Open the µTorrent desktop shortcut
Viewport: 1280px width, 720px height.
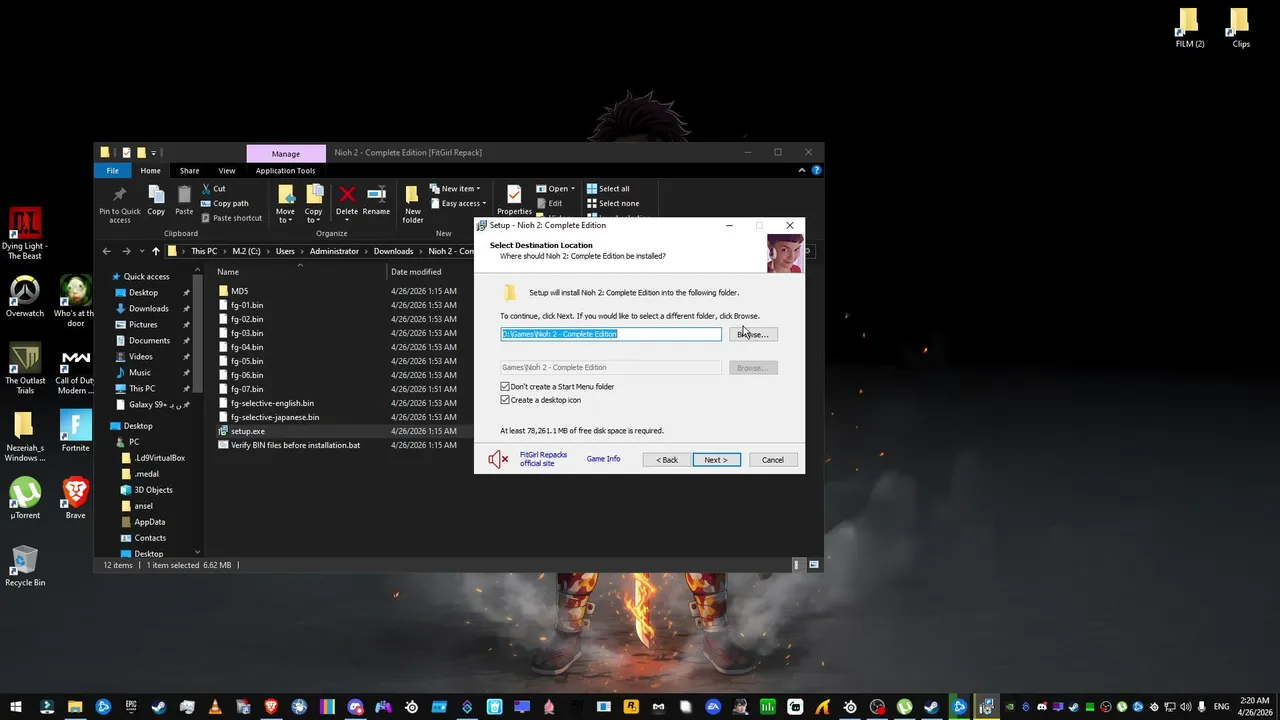25,498
